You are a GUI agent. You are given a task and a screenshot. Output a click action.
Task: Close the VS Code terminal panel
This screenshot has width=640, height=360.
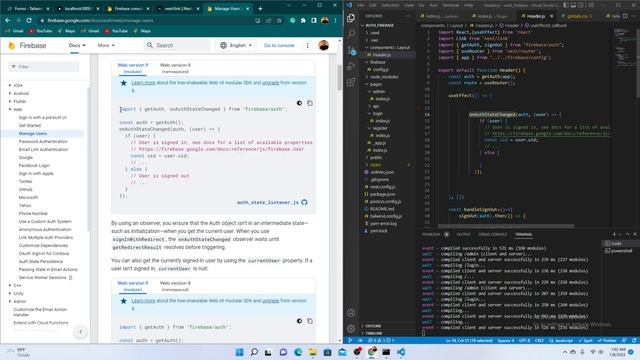(635, 234)
